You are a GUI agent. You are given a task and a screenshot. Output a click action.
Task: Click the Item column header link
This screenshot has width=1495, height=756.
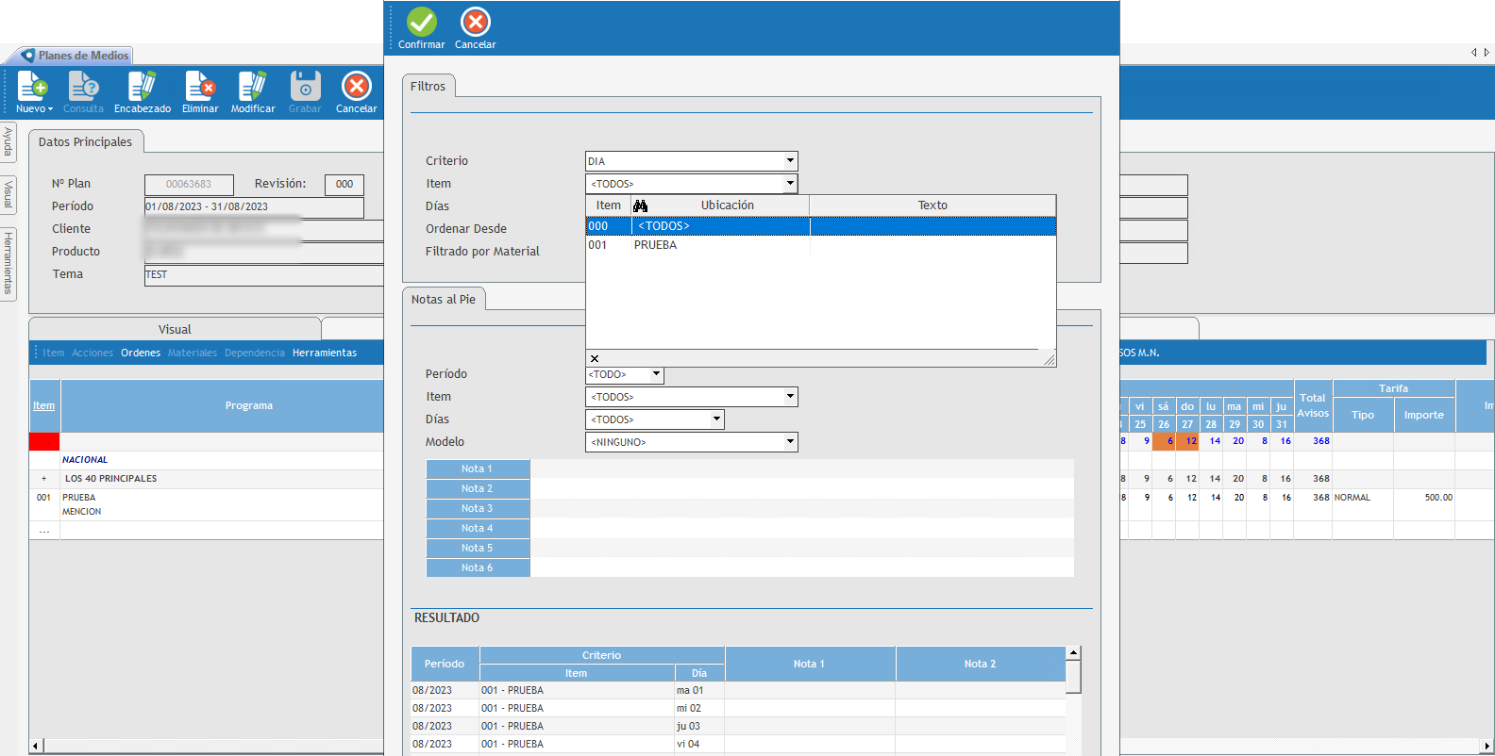tap(44, 406)
